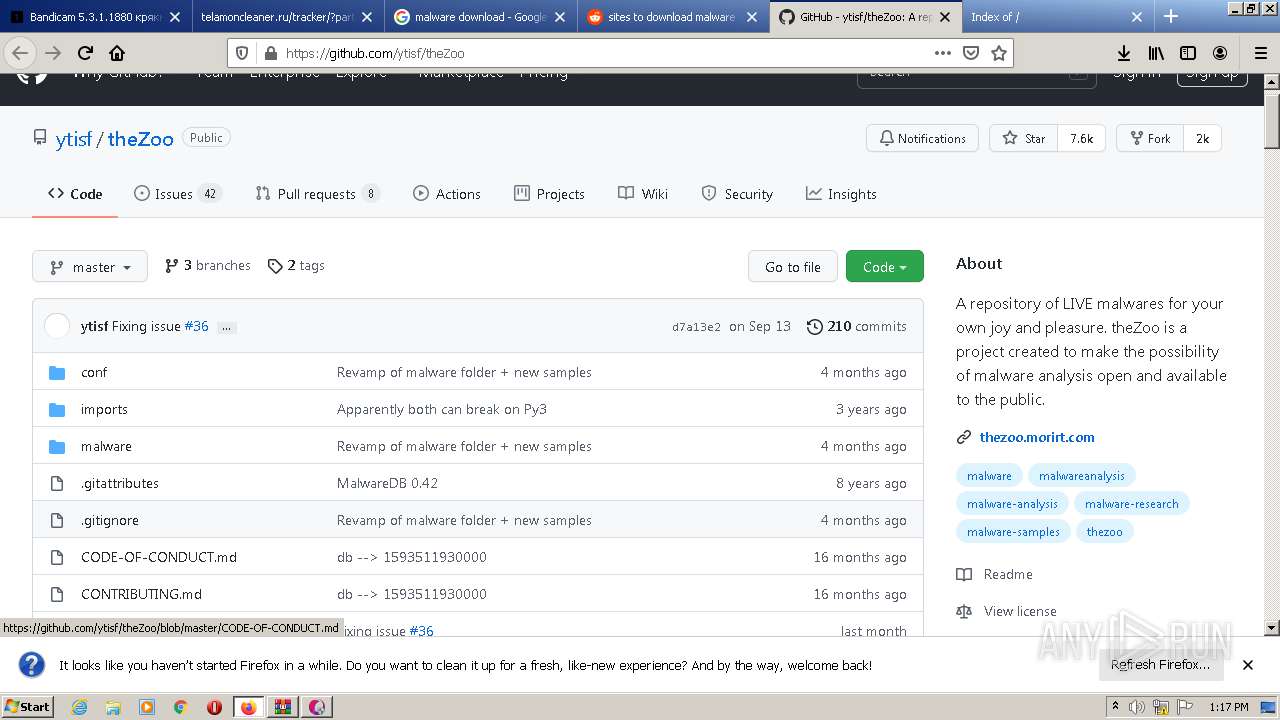Open commit hash d7a13e2
The width and height of the screenshot is (1280, 720).
point(696,327)
